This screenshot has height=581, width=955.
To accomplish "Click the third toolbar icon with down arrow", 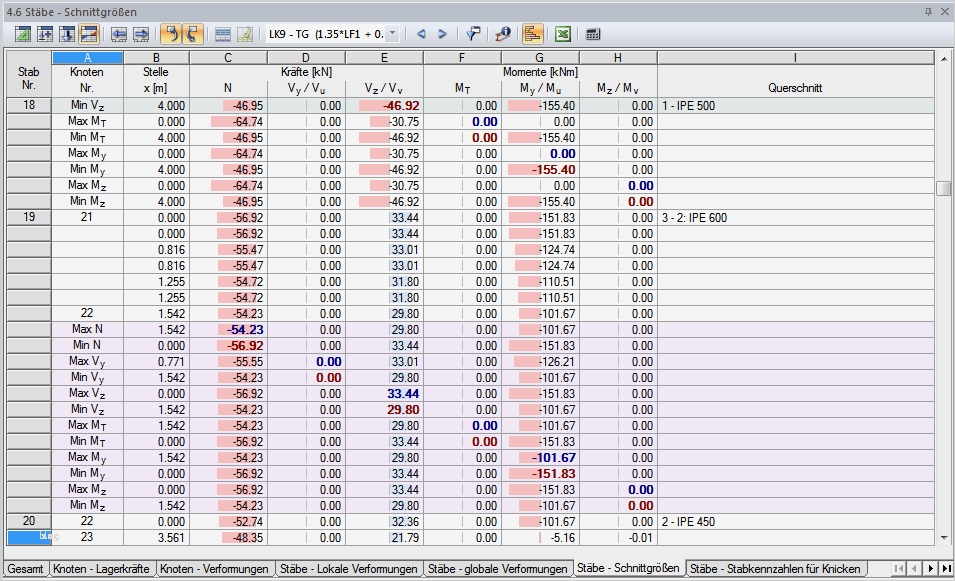I will (x=66, y=34).
